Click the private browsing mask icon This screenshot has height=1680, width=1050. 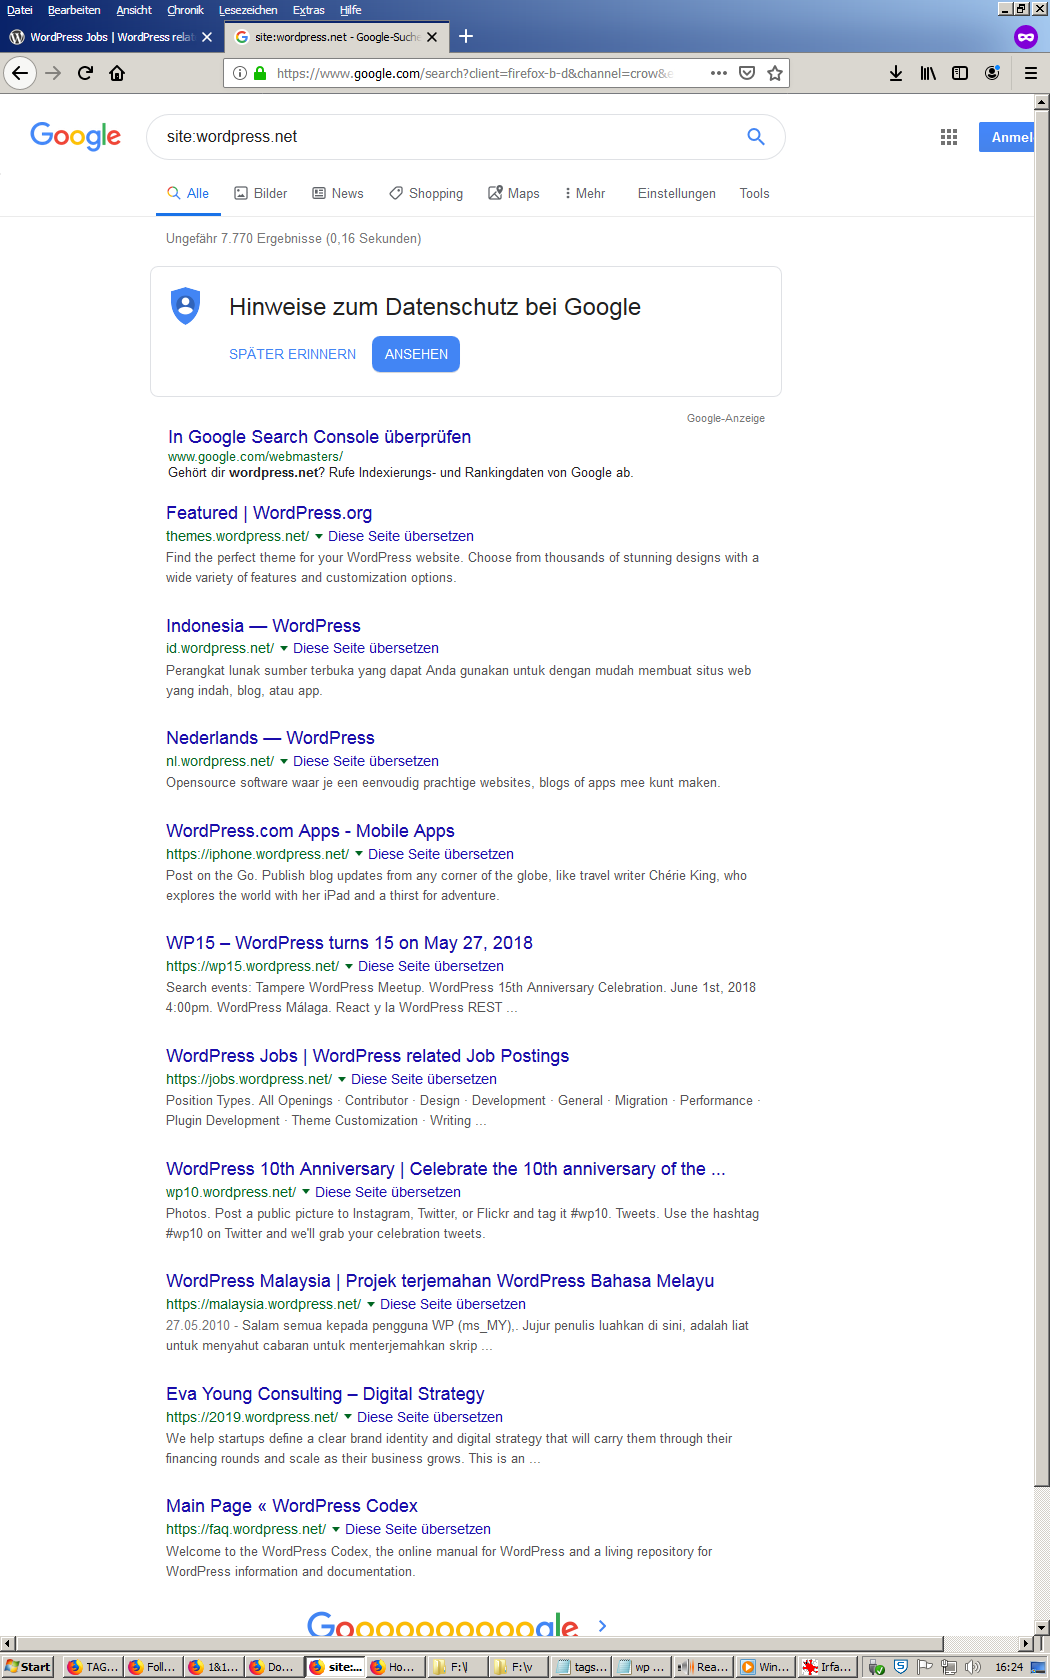[1025, 37]
